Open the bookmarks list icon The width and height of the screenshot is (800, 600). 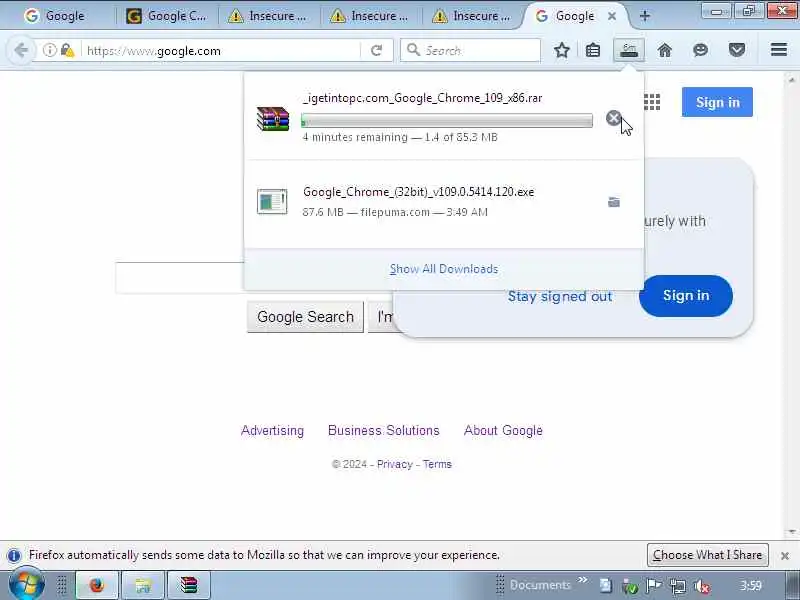pos(593,50)
